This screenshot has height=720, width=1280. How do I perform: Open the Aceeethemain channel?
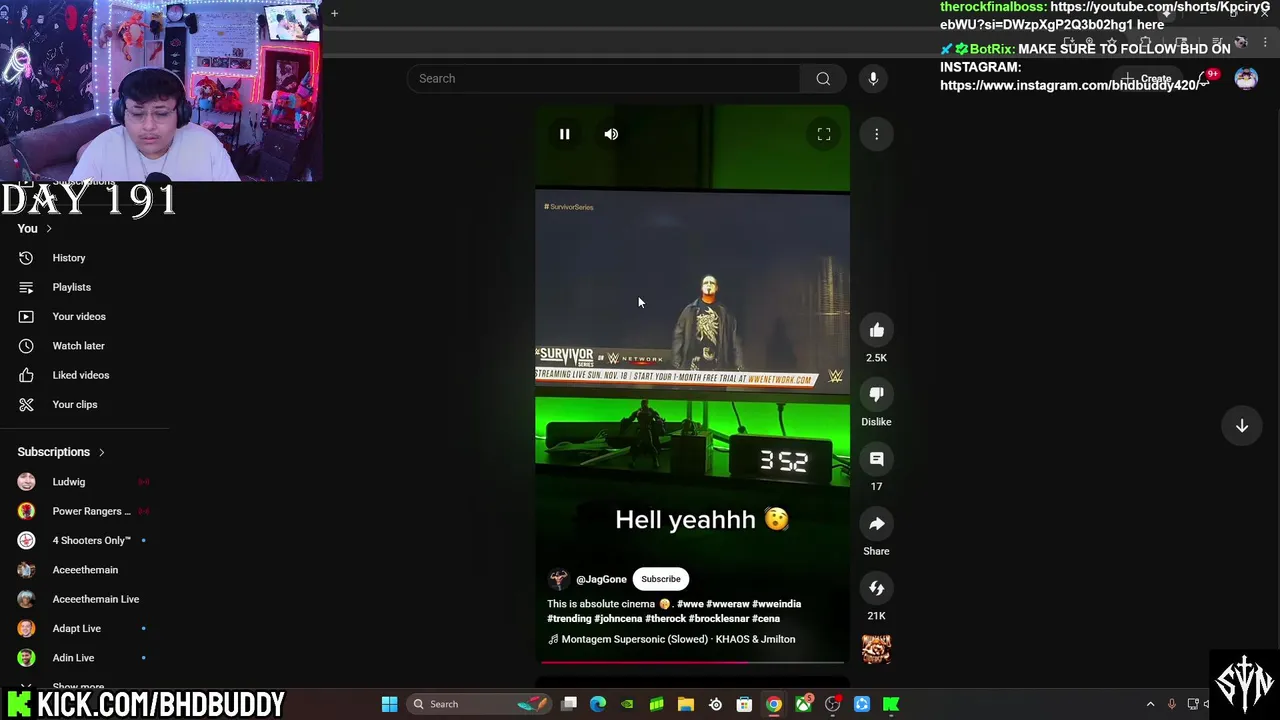click(x=85, y=570)
